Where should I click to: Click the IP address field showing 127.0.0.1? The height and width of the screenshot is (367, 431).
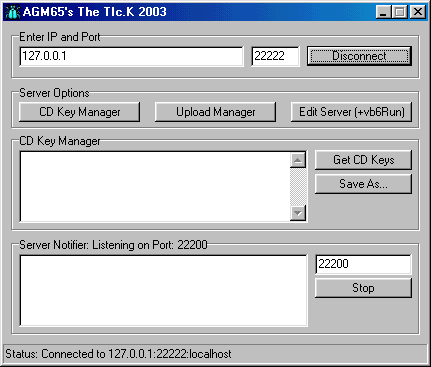[x=131, y=56]
